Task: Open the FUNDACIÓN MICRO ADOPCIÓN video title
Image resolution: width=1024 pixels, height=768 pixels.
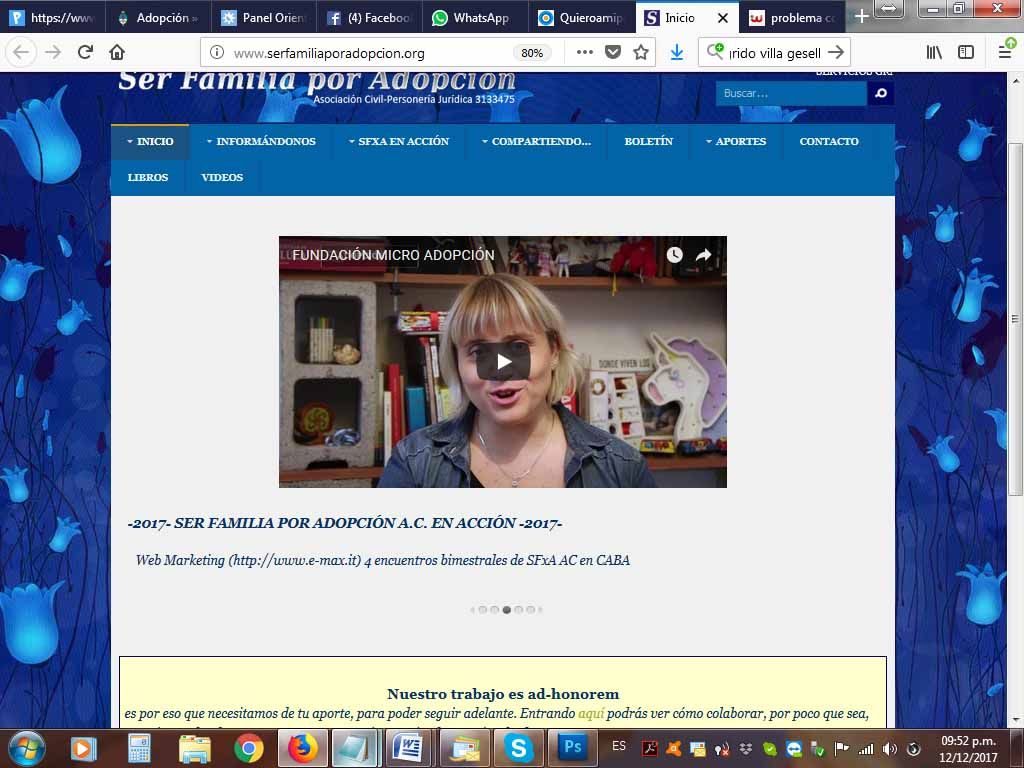Action: (393, 255)
